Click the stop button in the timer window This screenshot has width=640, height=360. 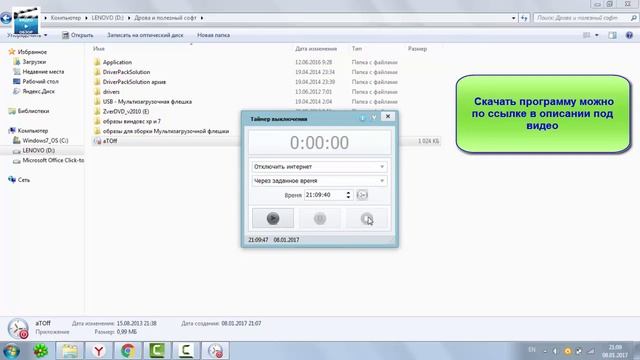(367, 219)
